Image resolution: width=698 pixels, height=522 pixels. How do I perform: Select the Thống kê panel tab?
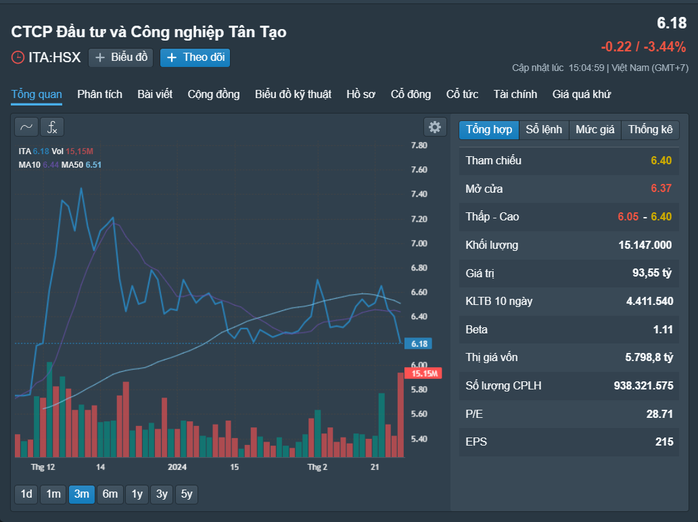tap(650, 129)
